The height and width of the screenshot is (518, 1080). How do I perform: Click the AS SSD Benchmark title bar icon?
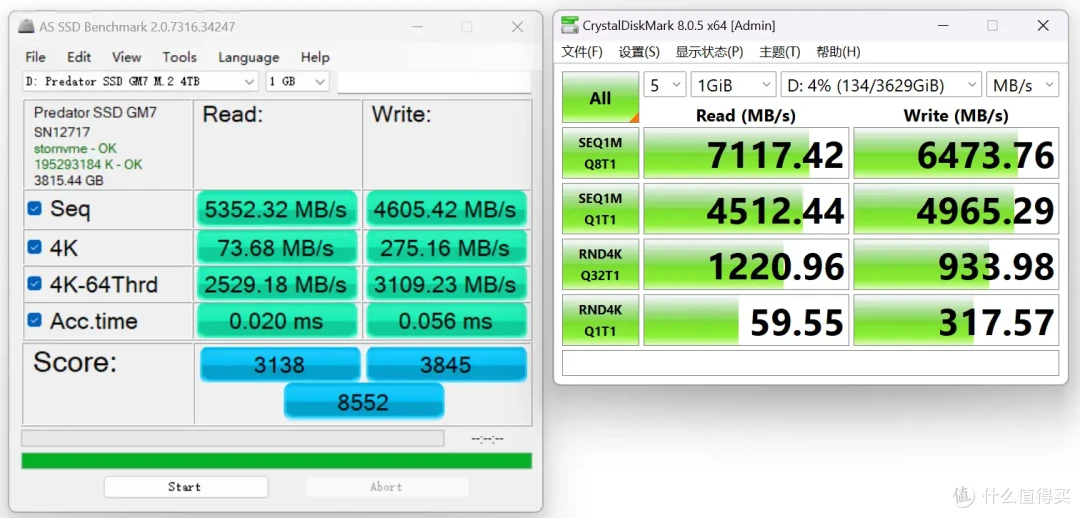[26, 26]
